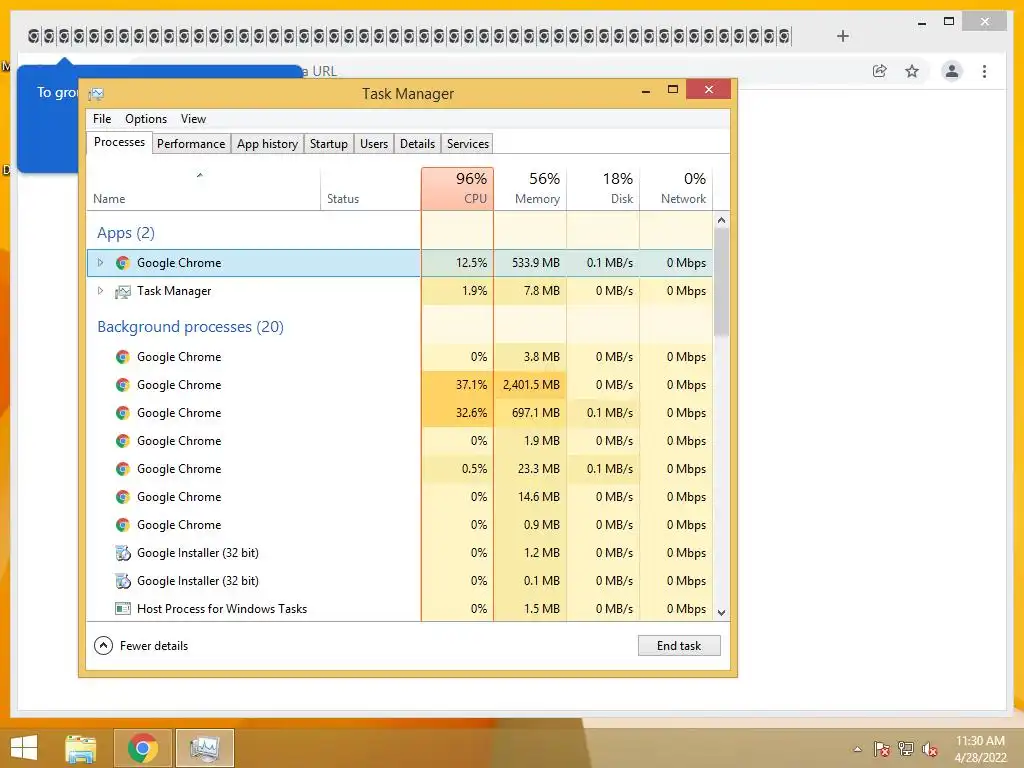Switch to Details tab
Screen dimensions: 1024x768
click(x=417, y=144)
